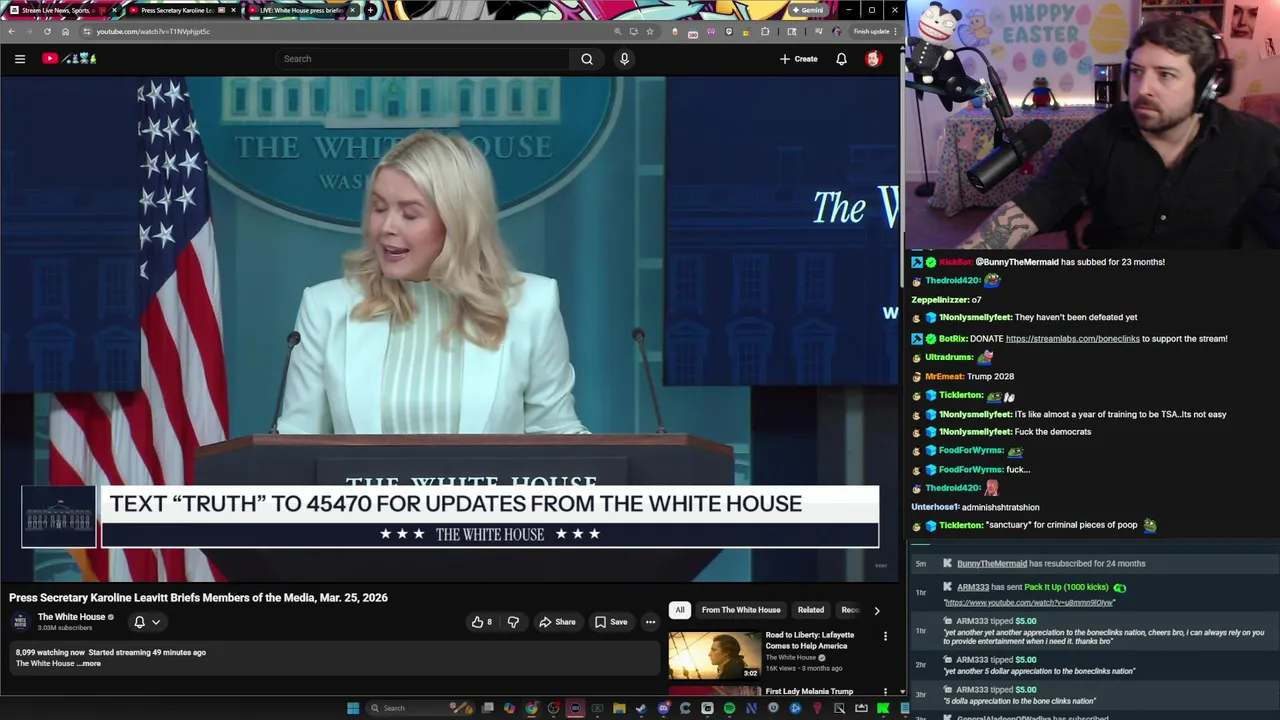Select the From The White House chip

(x=741, y=610)
